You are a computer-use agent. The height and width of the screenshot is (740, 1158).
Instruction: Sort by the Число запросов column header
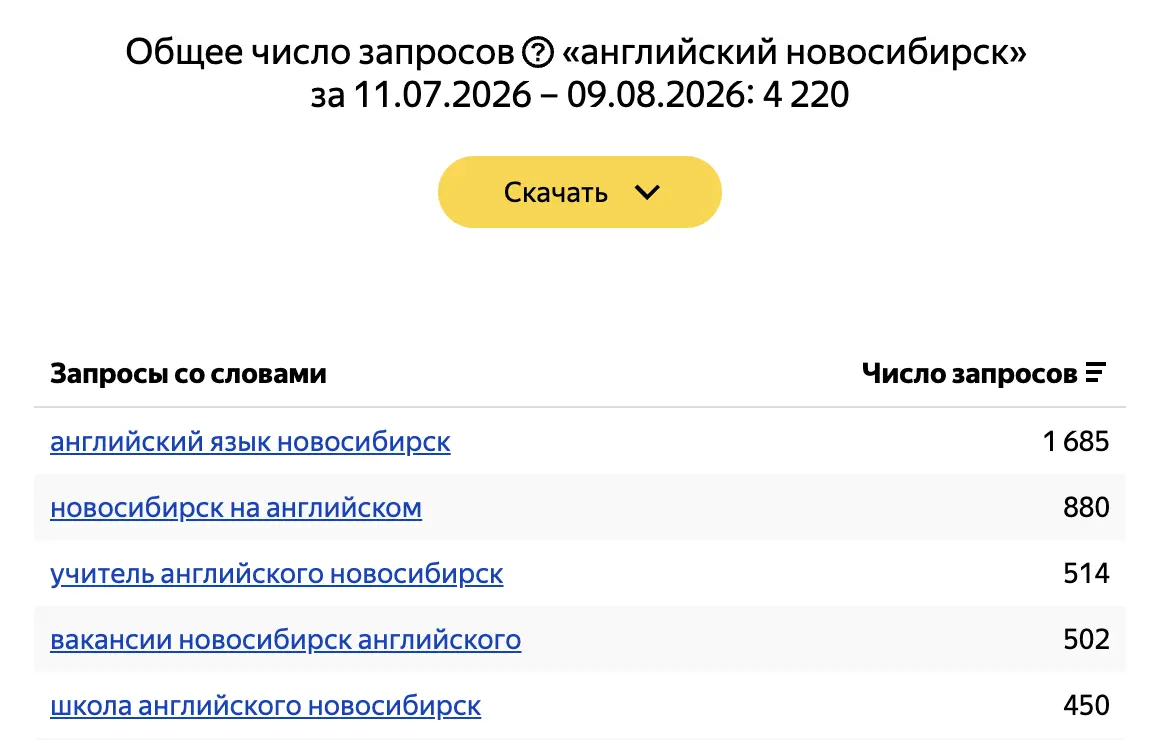(969, 374)
